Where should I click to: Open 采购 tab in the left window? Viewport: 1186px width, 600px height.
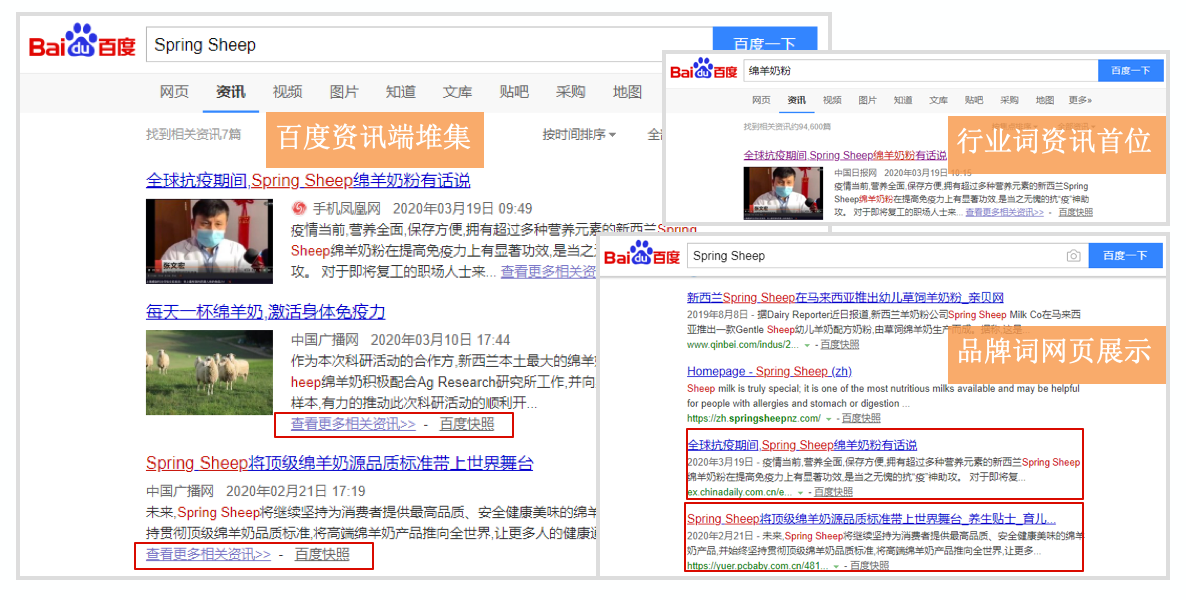[571, 92]
